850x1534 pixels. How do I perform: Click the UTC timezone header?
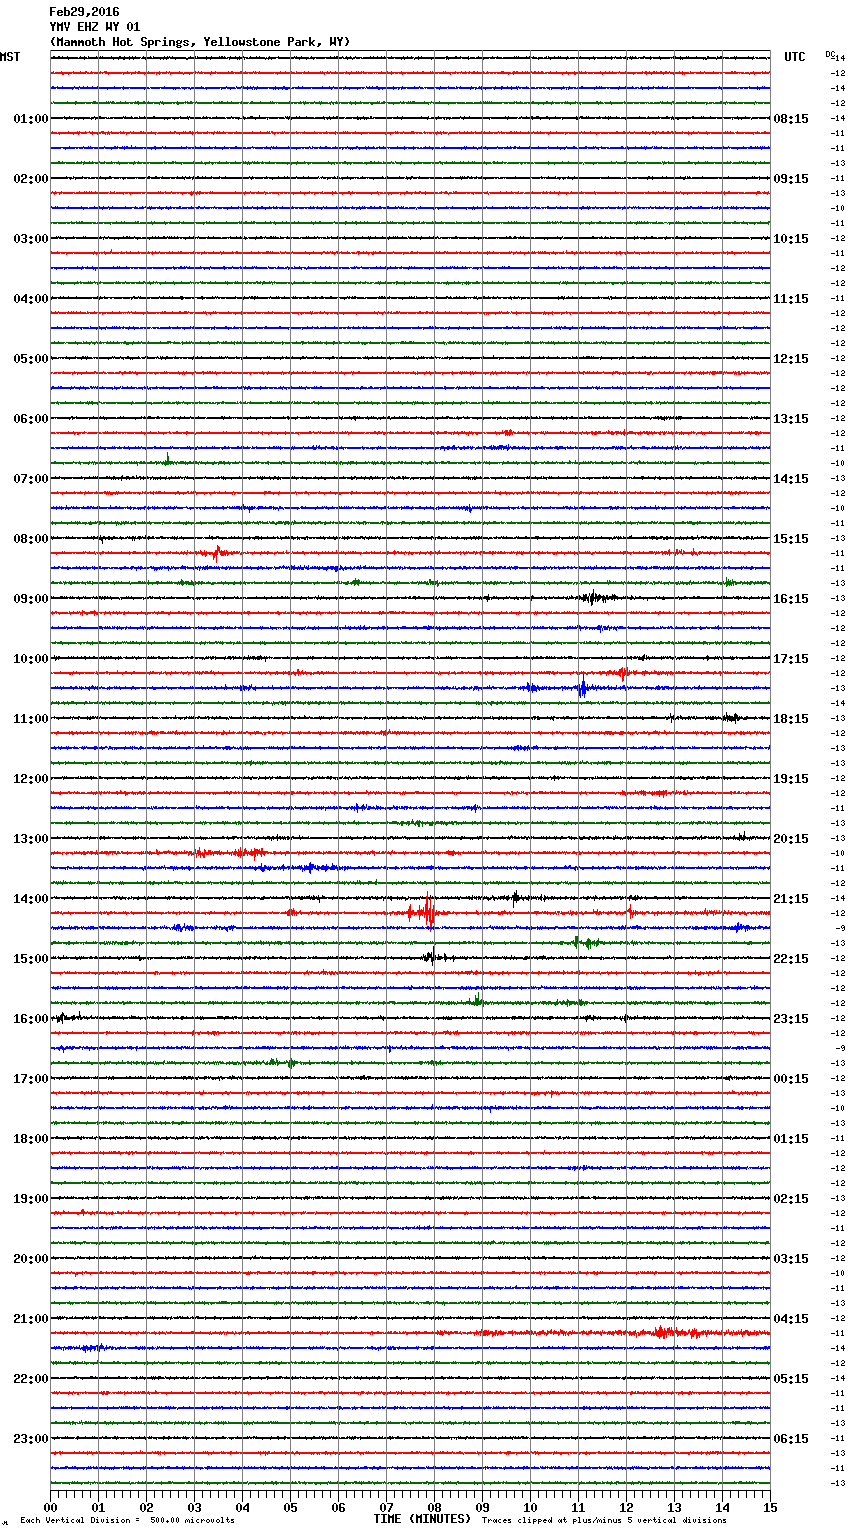[x=794, y=57]
